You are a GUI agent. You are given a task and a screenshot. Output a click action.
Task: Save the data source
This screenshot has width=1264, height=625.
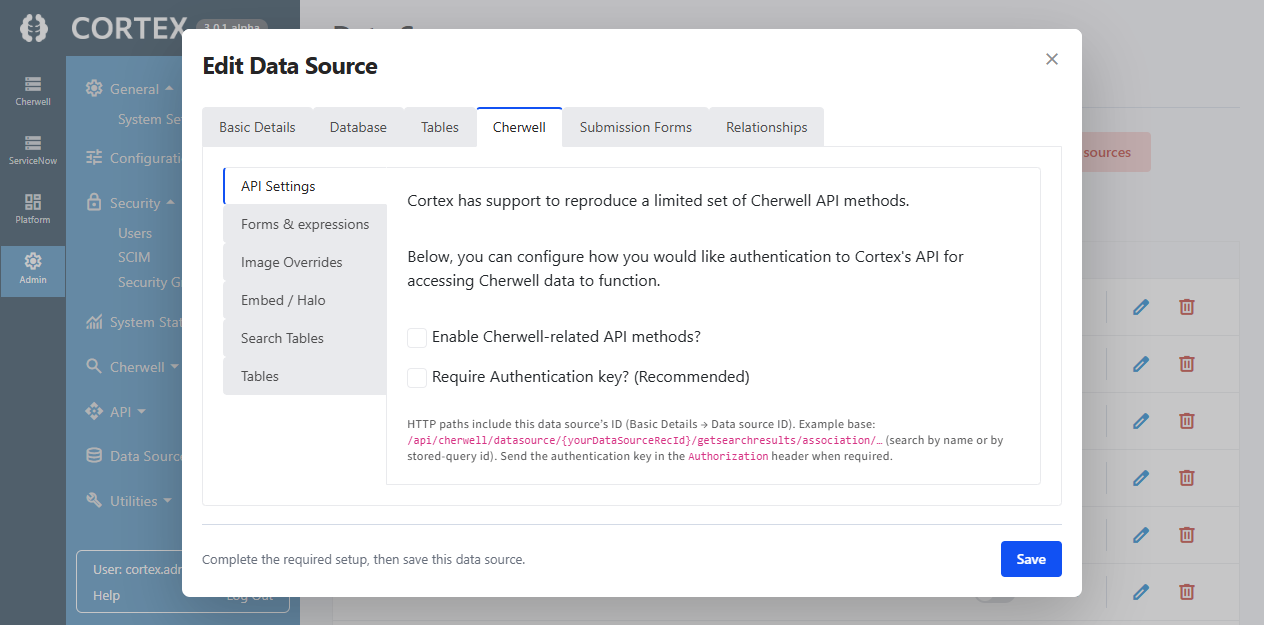[1031, 559]
